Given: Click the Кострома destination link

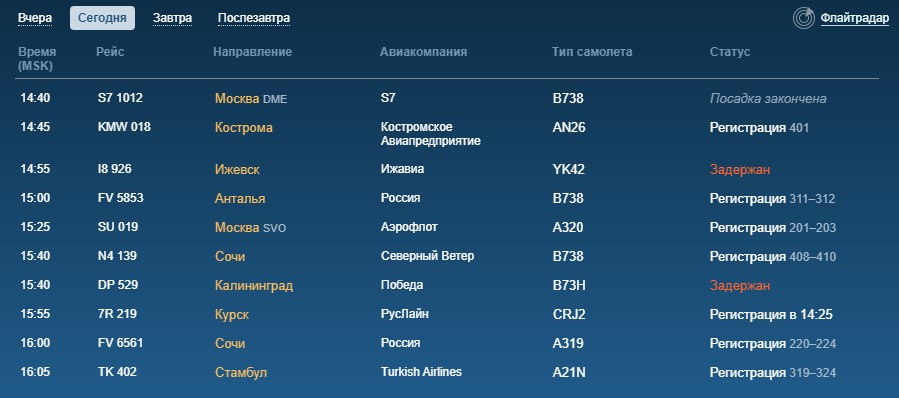Looking at the screenshot, I should tap(244, 127).
